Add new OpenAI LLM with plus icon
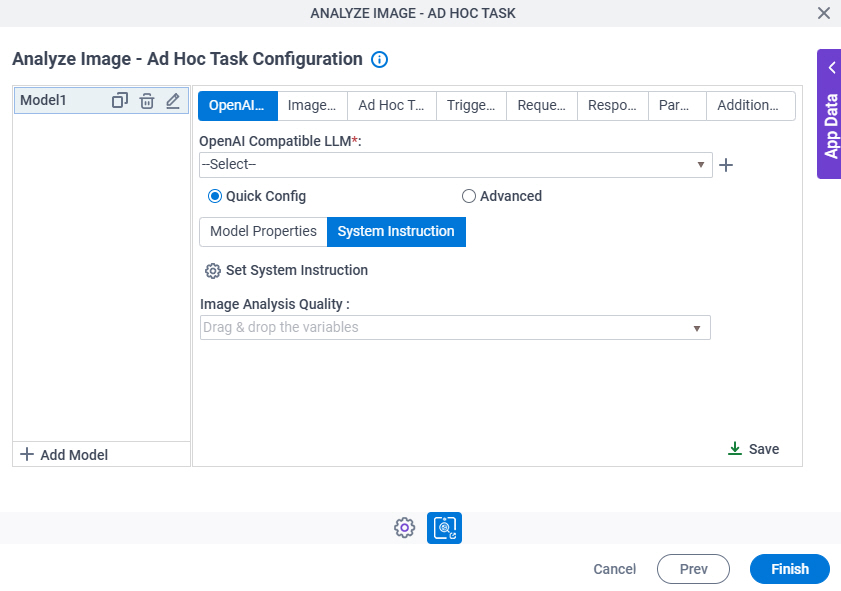The image size is (841, 591). point(726,165)
